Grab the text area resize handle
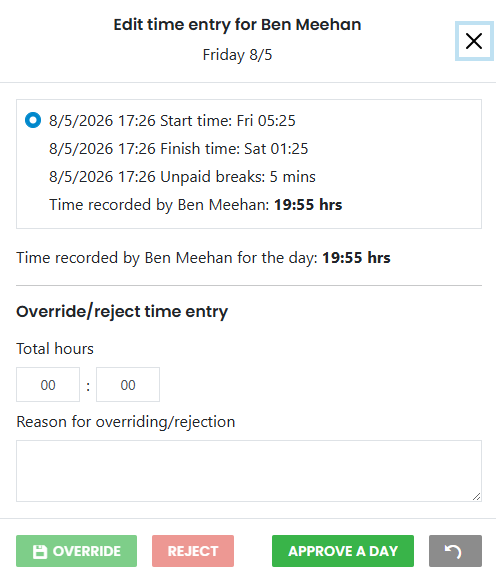This screenshot has width=496, height=581. tap(476, 497)
